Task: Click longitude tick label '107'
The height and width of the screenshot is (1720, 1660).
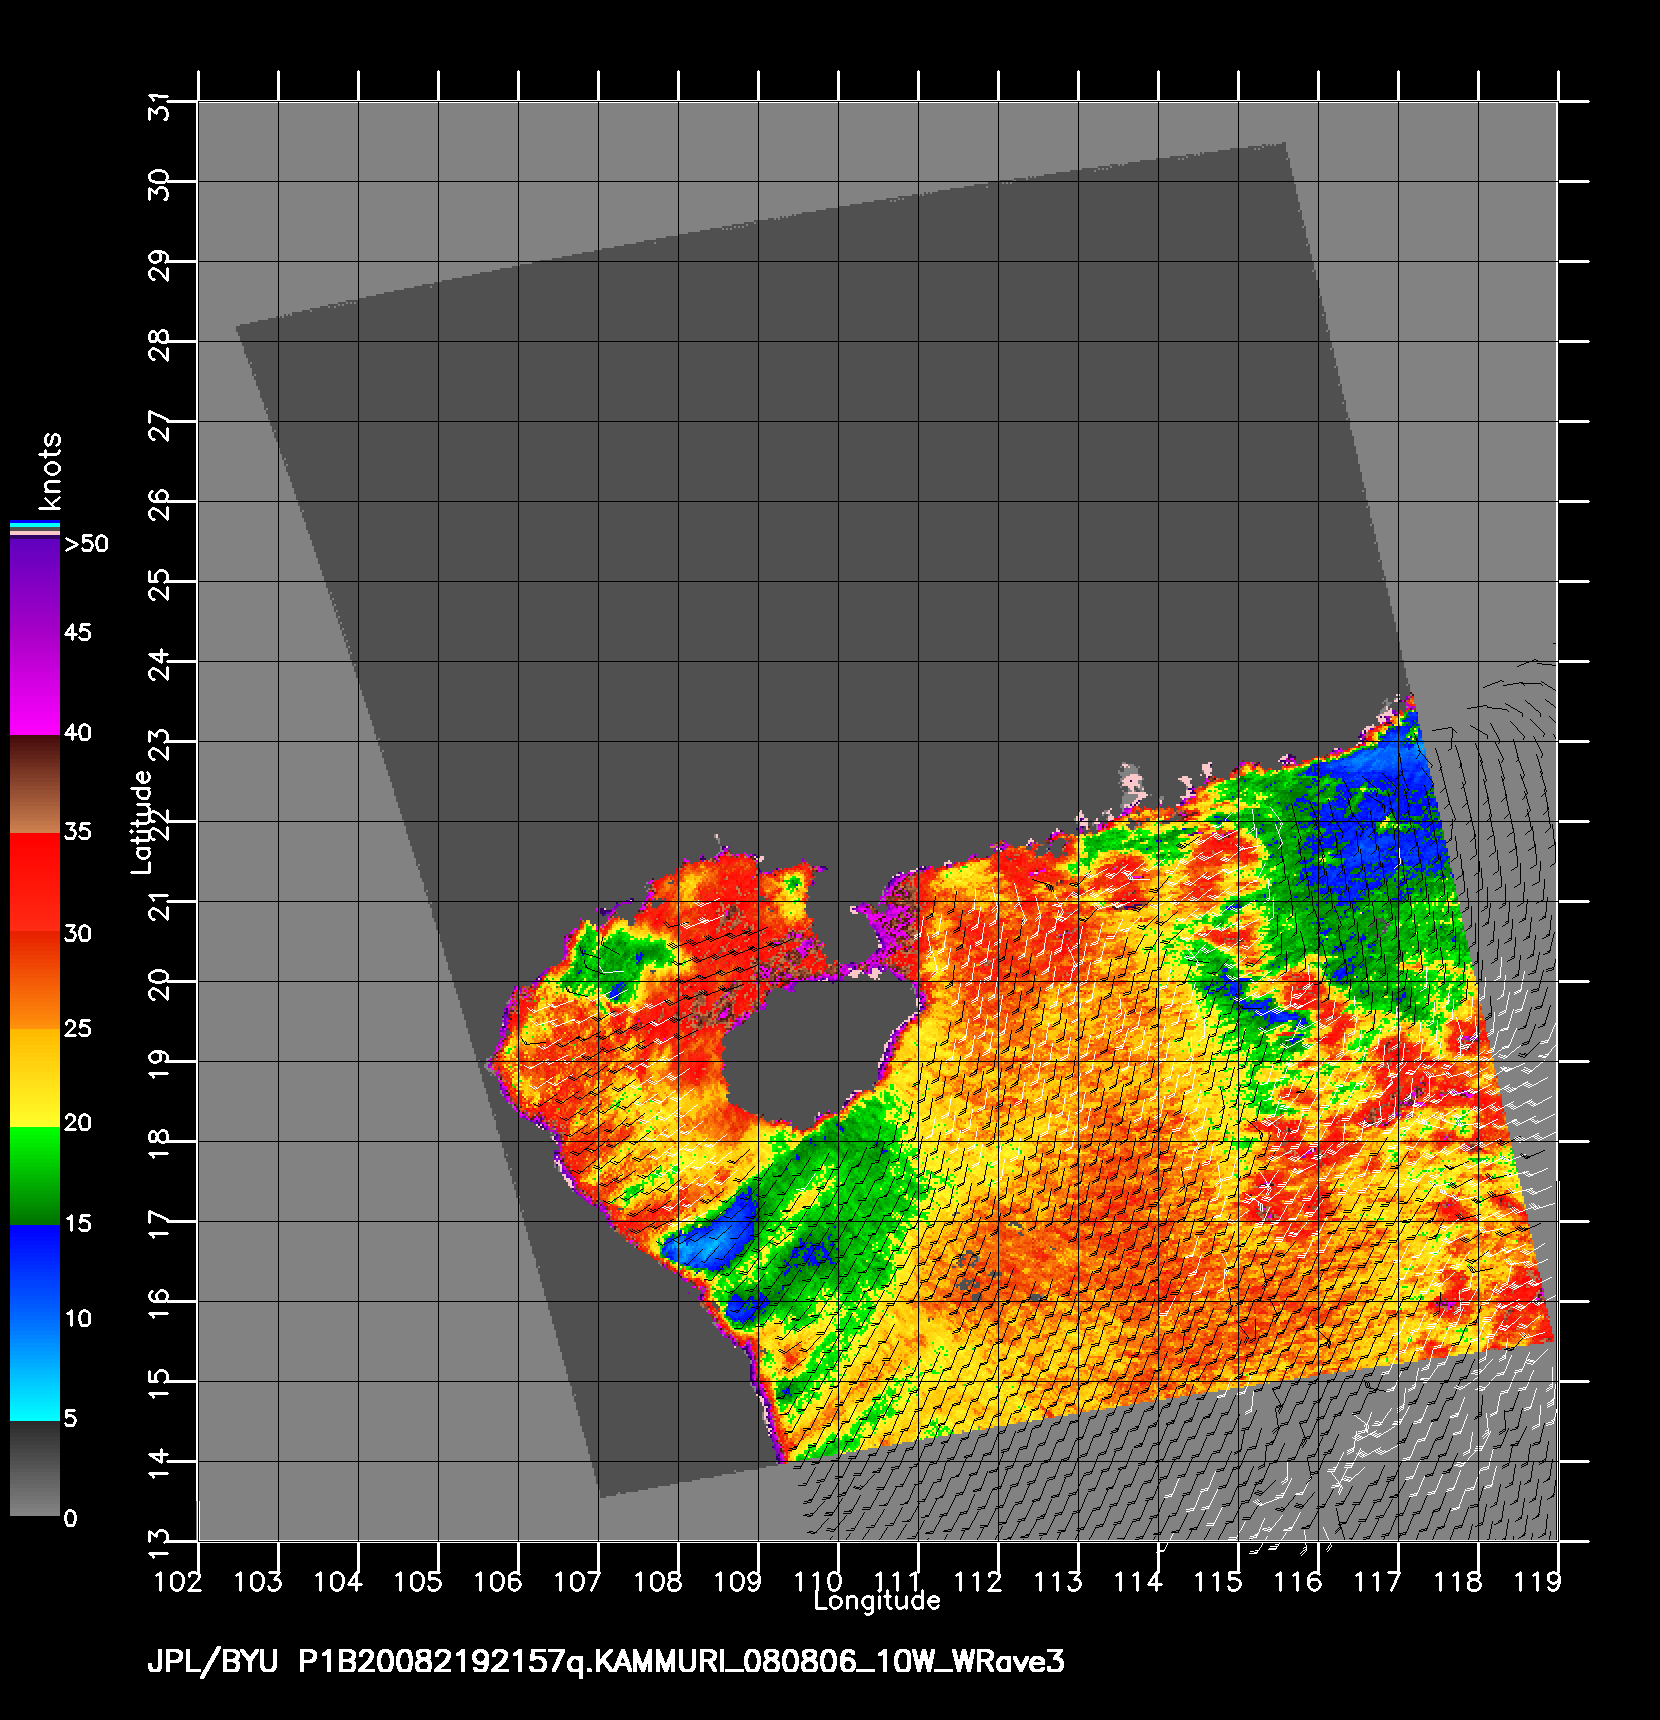Action: [x=578, y=1582]
